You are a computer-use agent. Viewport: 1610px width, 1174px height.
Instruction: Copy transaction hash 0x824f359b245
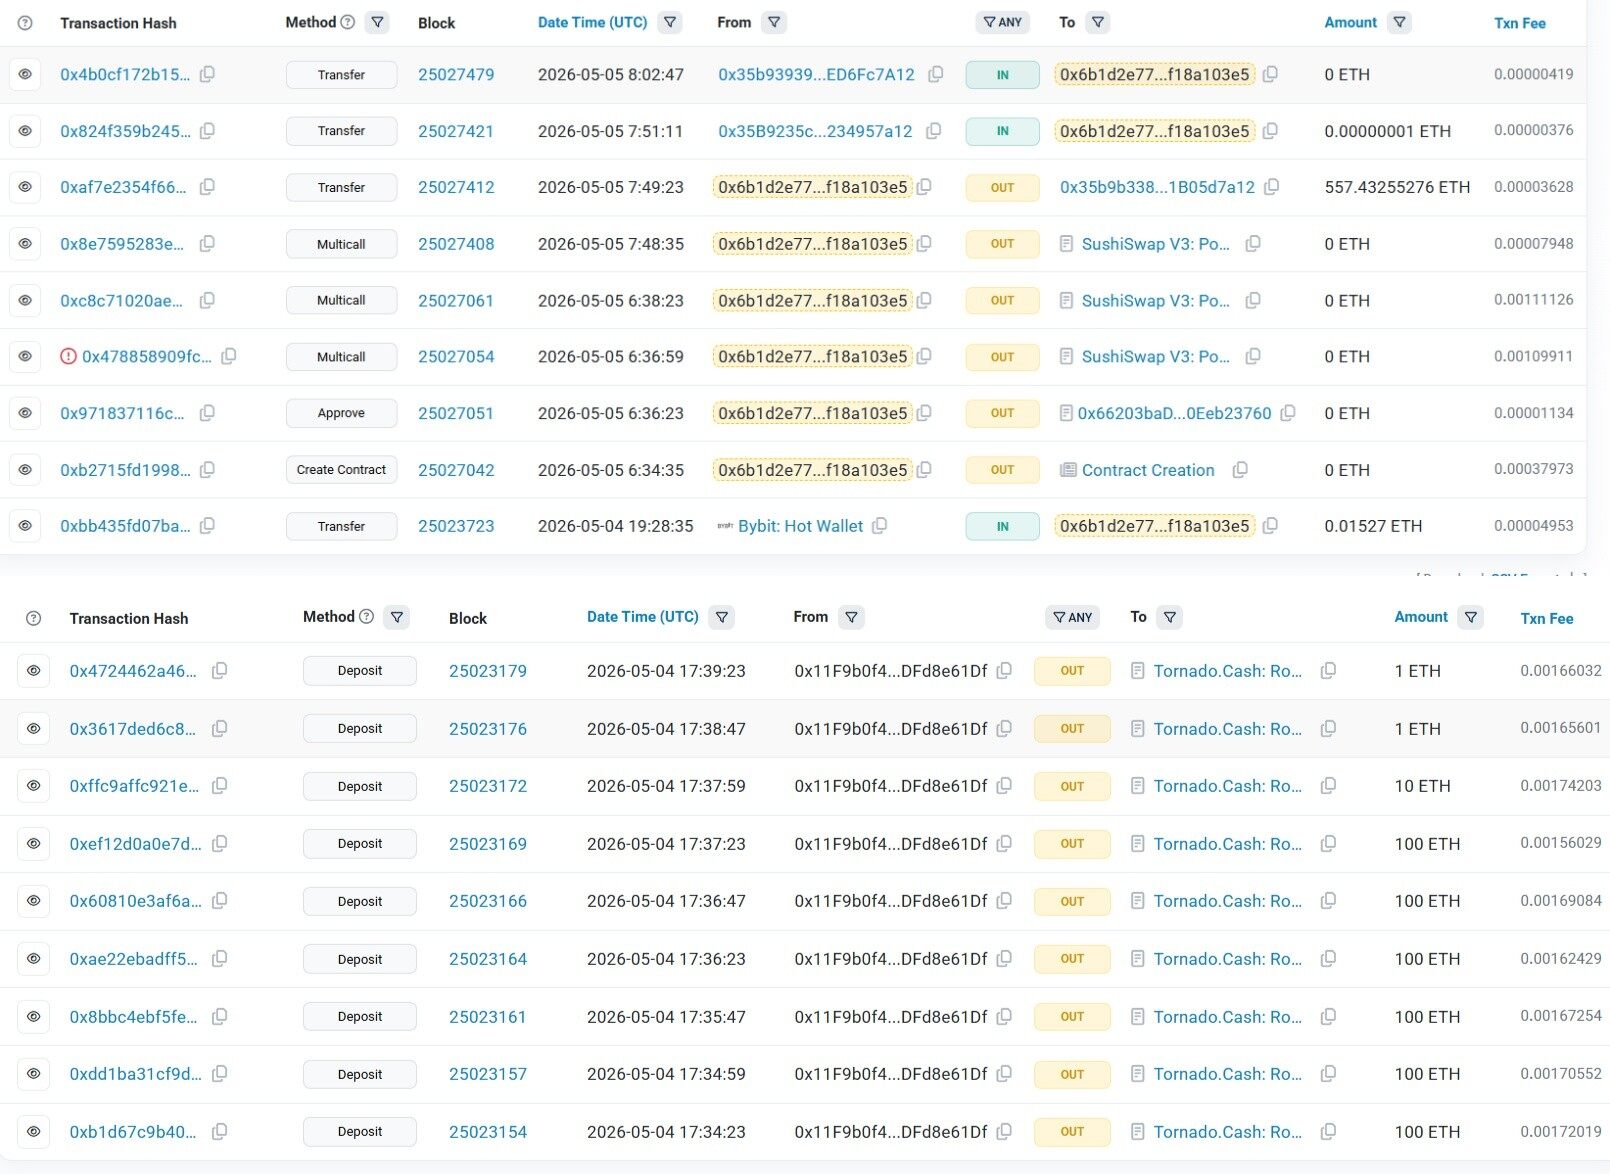[x=207, y=131]
